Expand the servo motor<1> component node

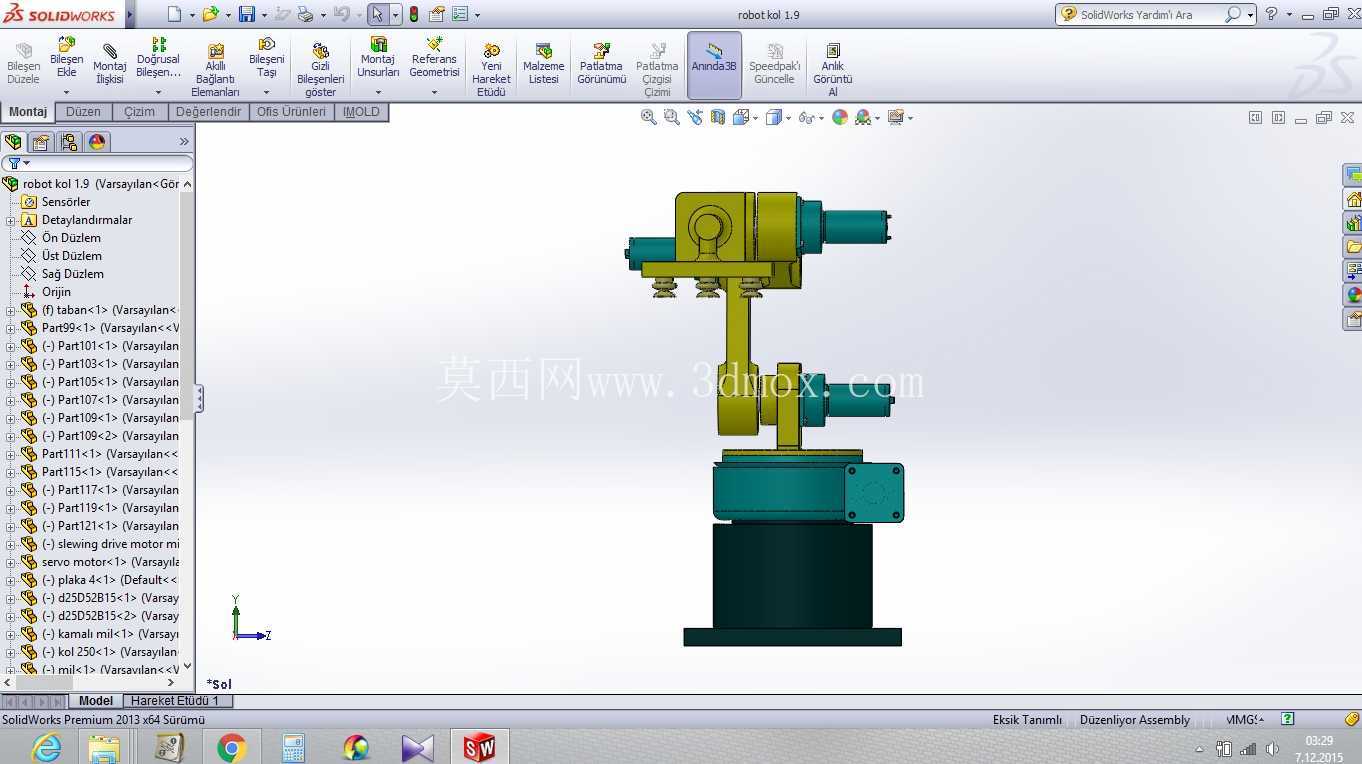coord(11,562)
